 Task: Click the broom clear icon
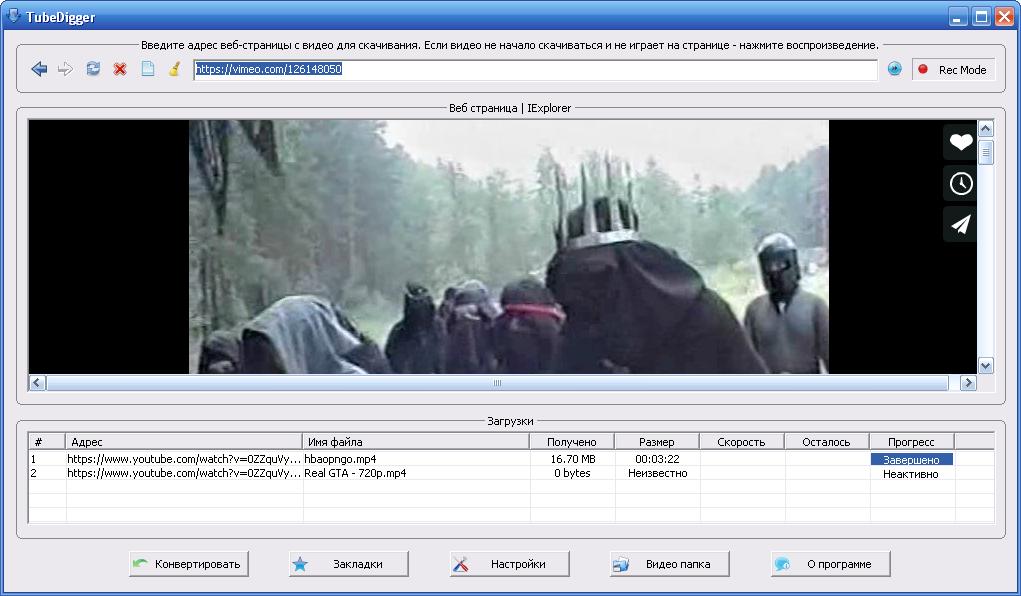175,68
